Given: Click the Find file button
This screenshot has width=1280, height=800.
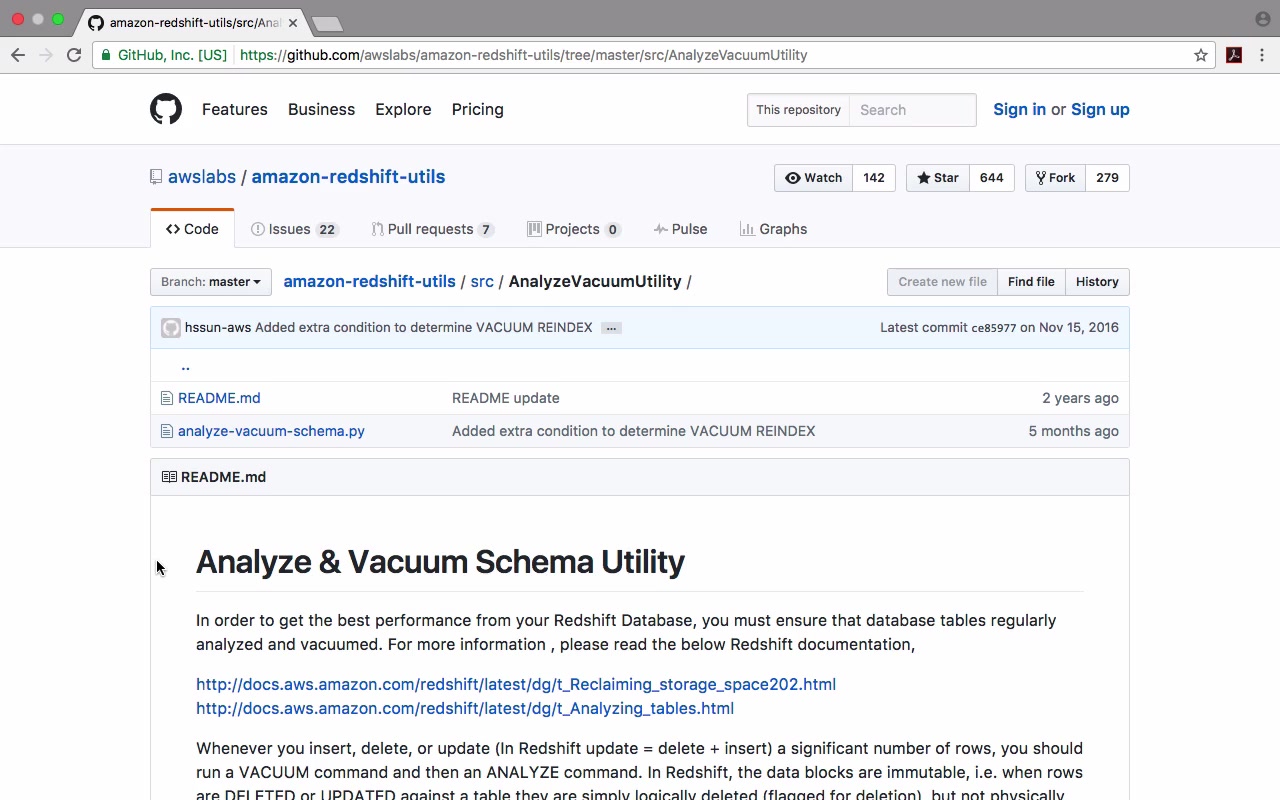Looking at the screenshot, I should [1031, 282].
